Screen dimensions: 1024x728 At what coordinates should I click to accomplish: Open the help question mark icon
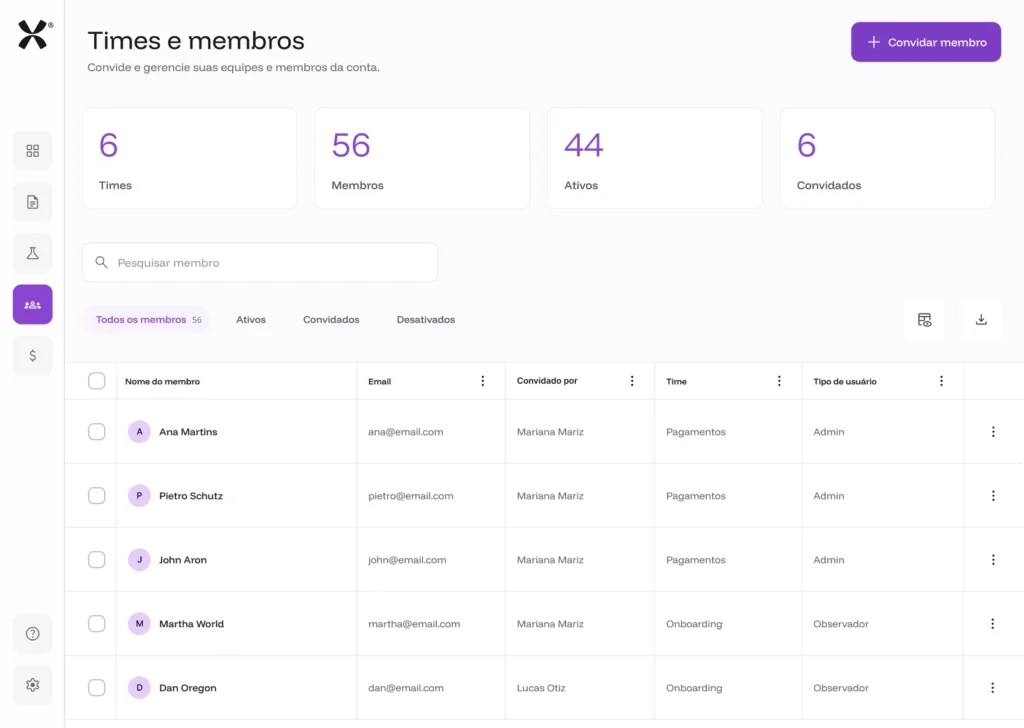(33, 634)
